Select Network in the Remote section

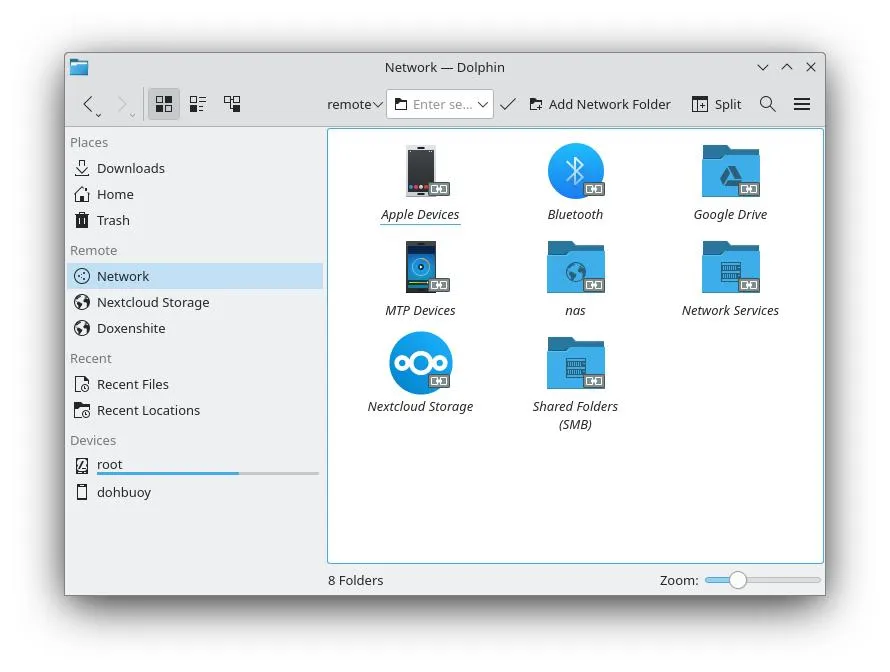195,276
